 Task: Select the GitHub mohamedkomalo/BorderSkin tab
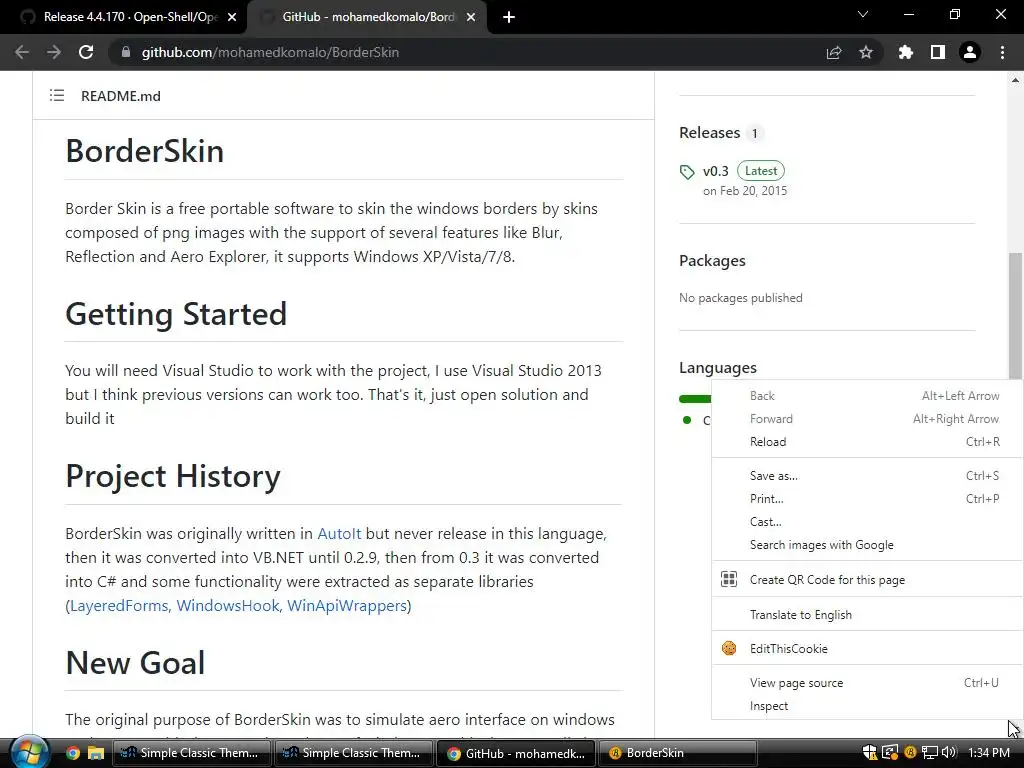coord(369,17)
